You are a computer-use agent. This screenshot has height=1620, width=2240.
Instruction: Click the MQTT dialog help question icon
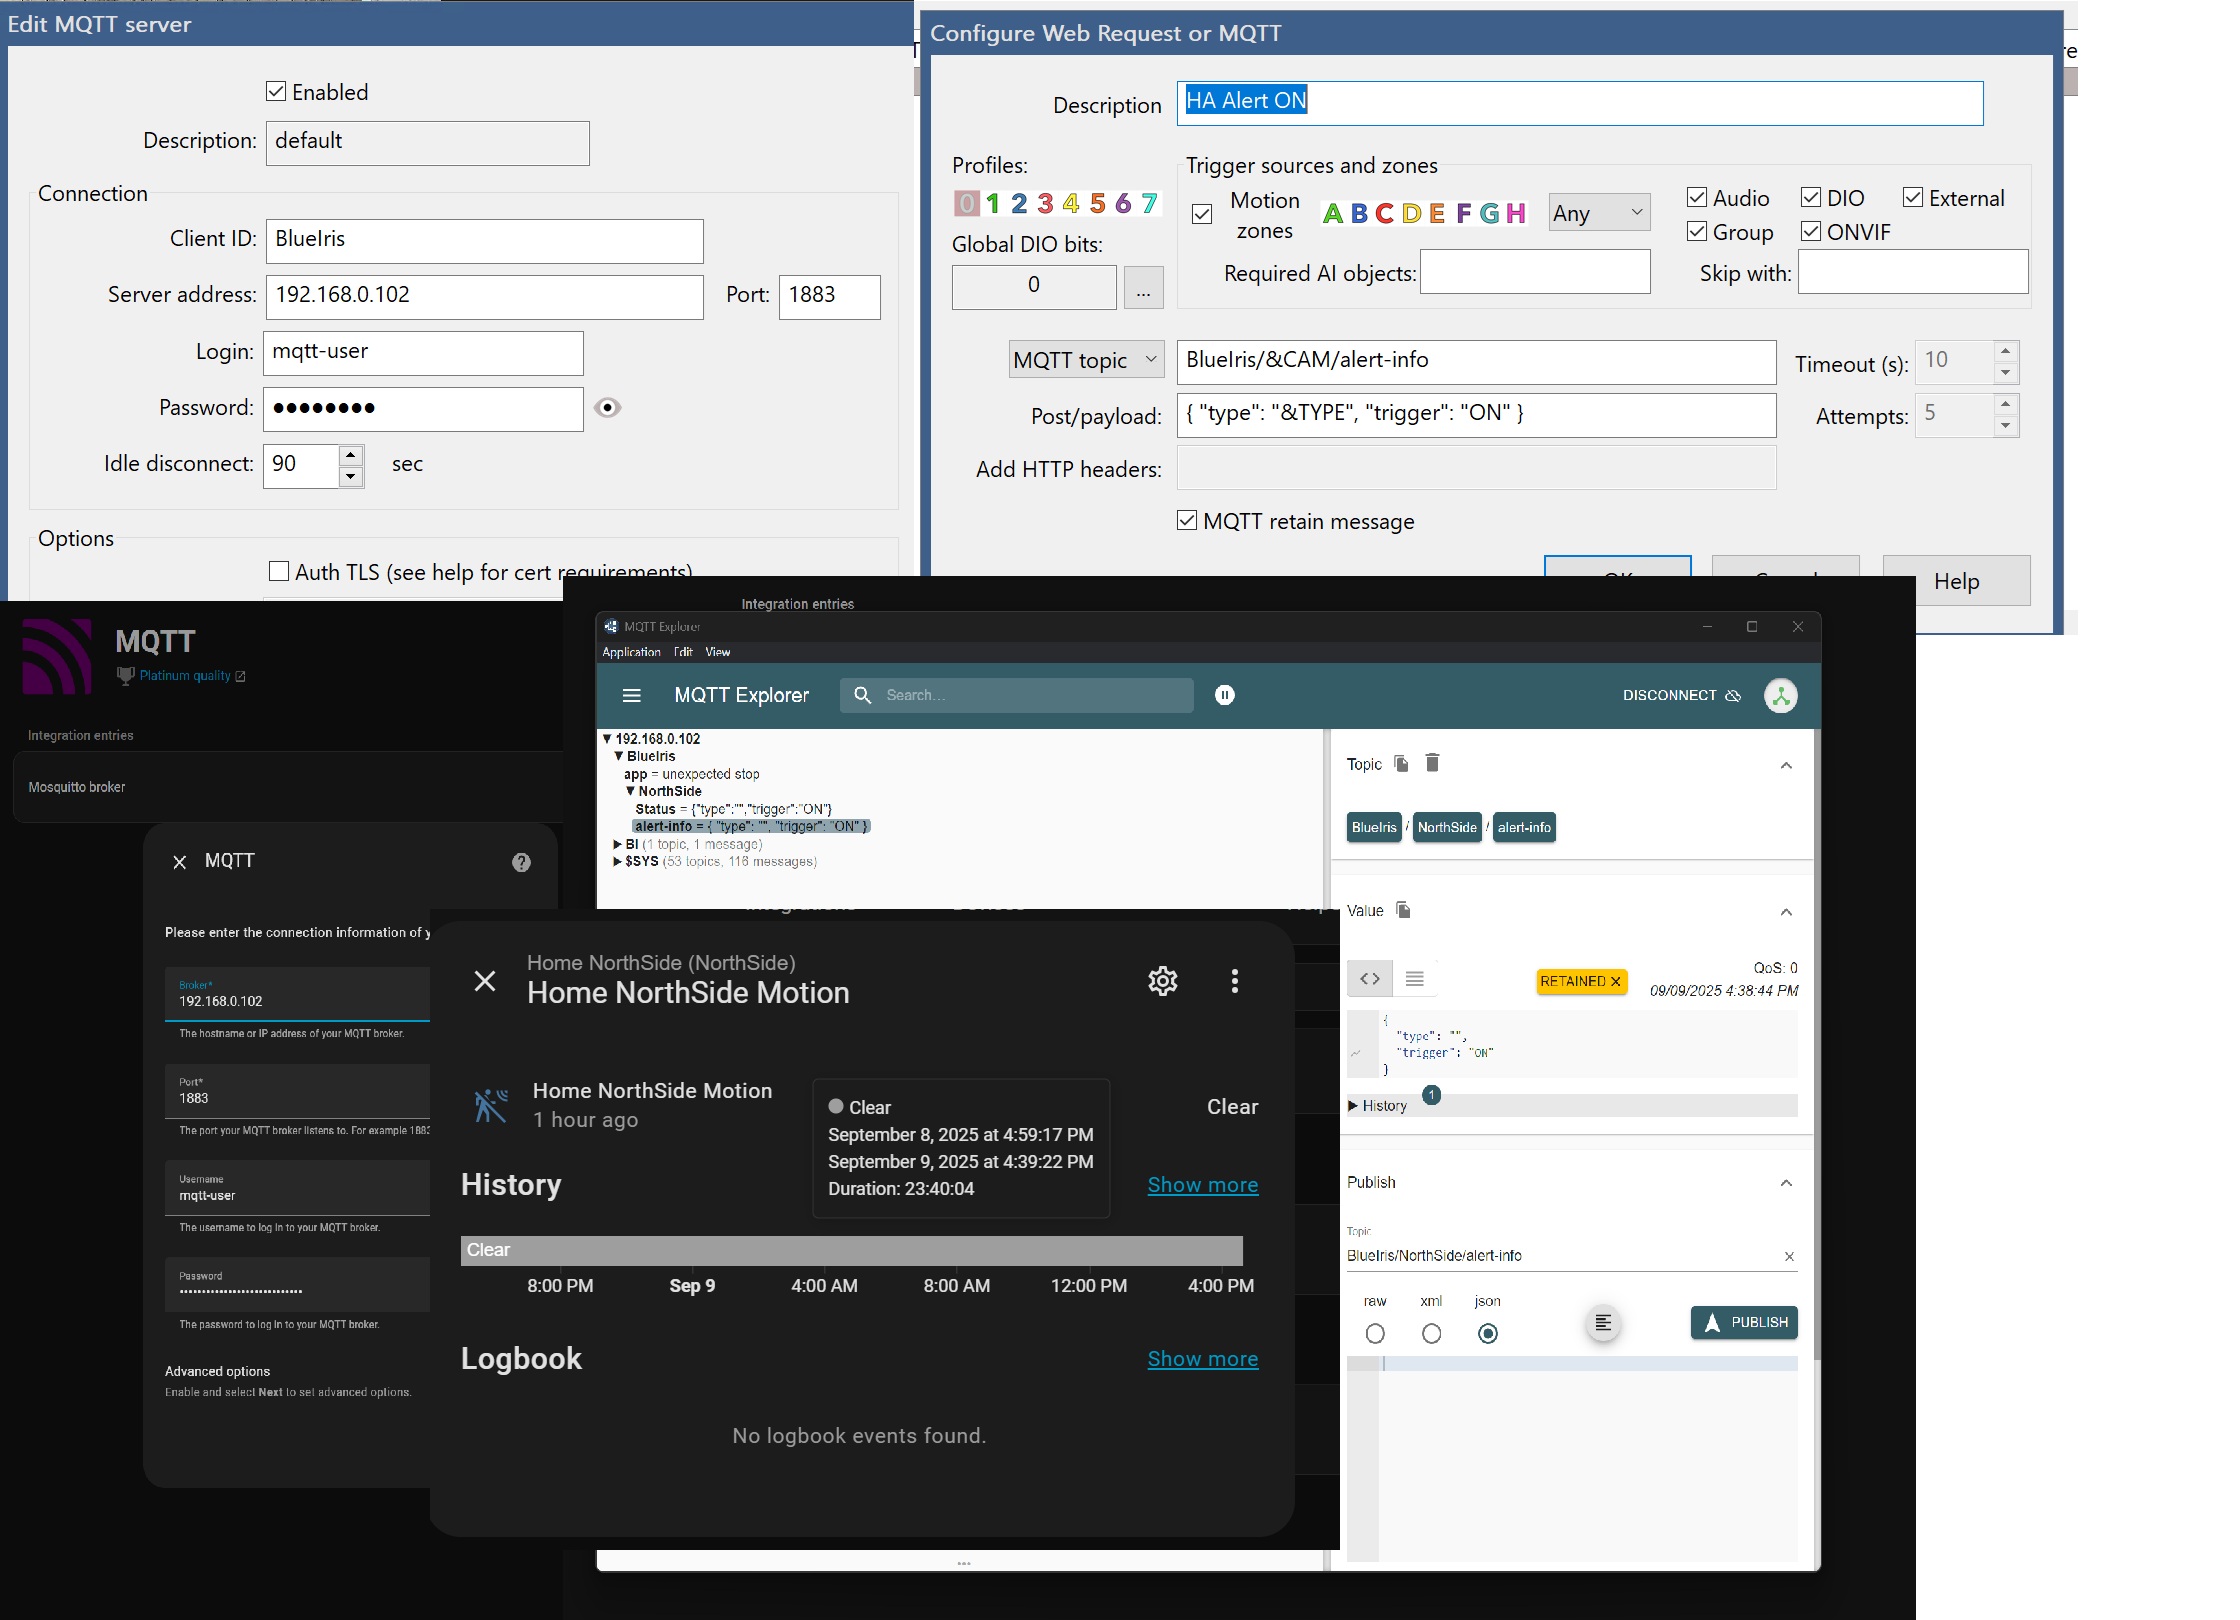coord(521,862)
